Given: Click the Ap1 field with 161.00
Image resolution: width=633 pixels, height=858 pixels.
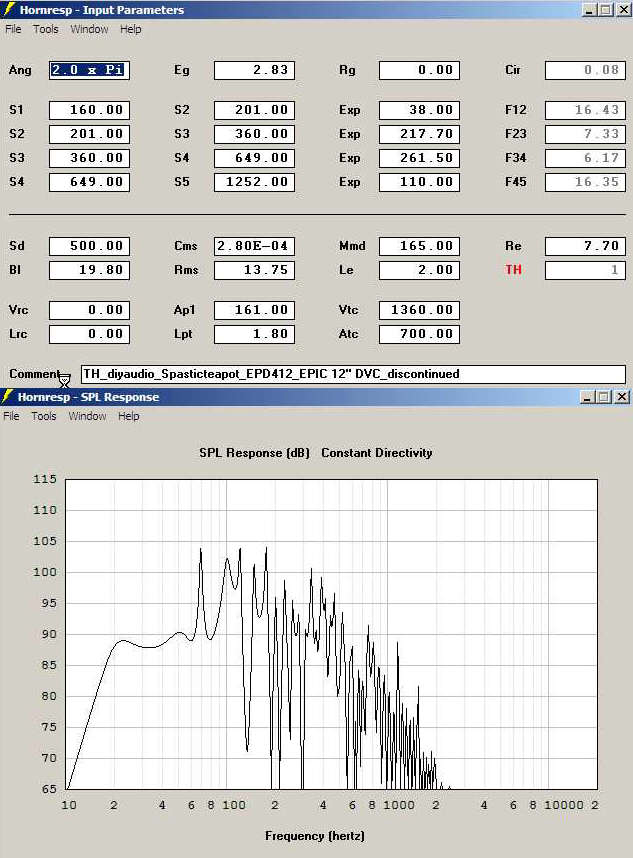Looking at the screenshot, I should (254, 310).
